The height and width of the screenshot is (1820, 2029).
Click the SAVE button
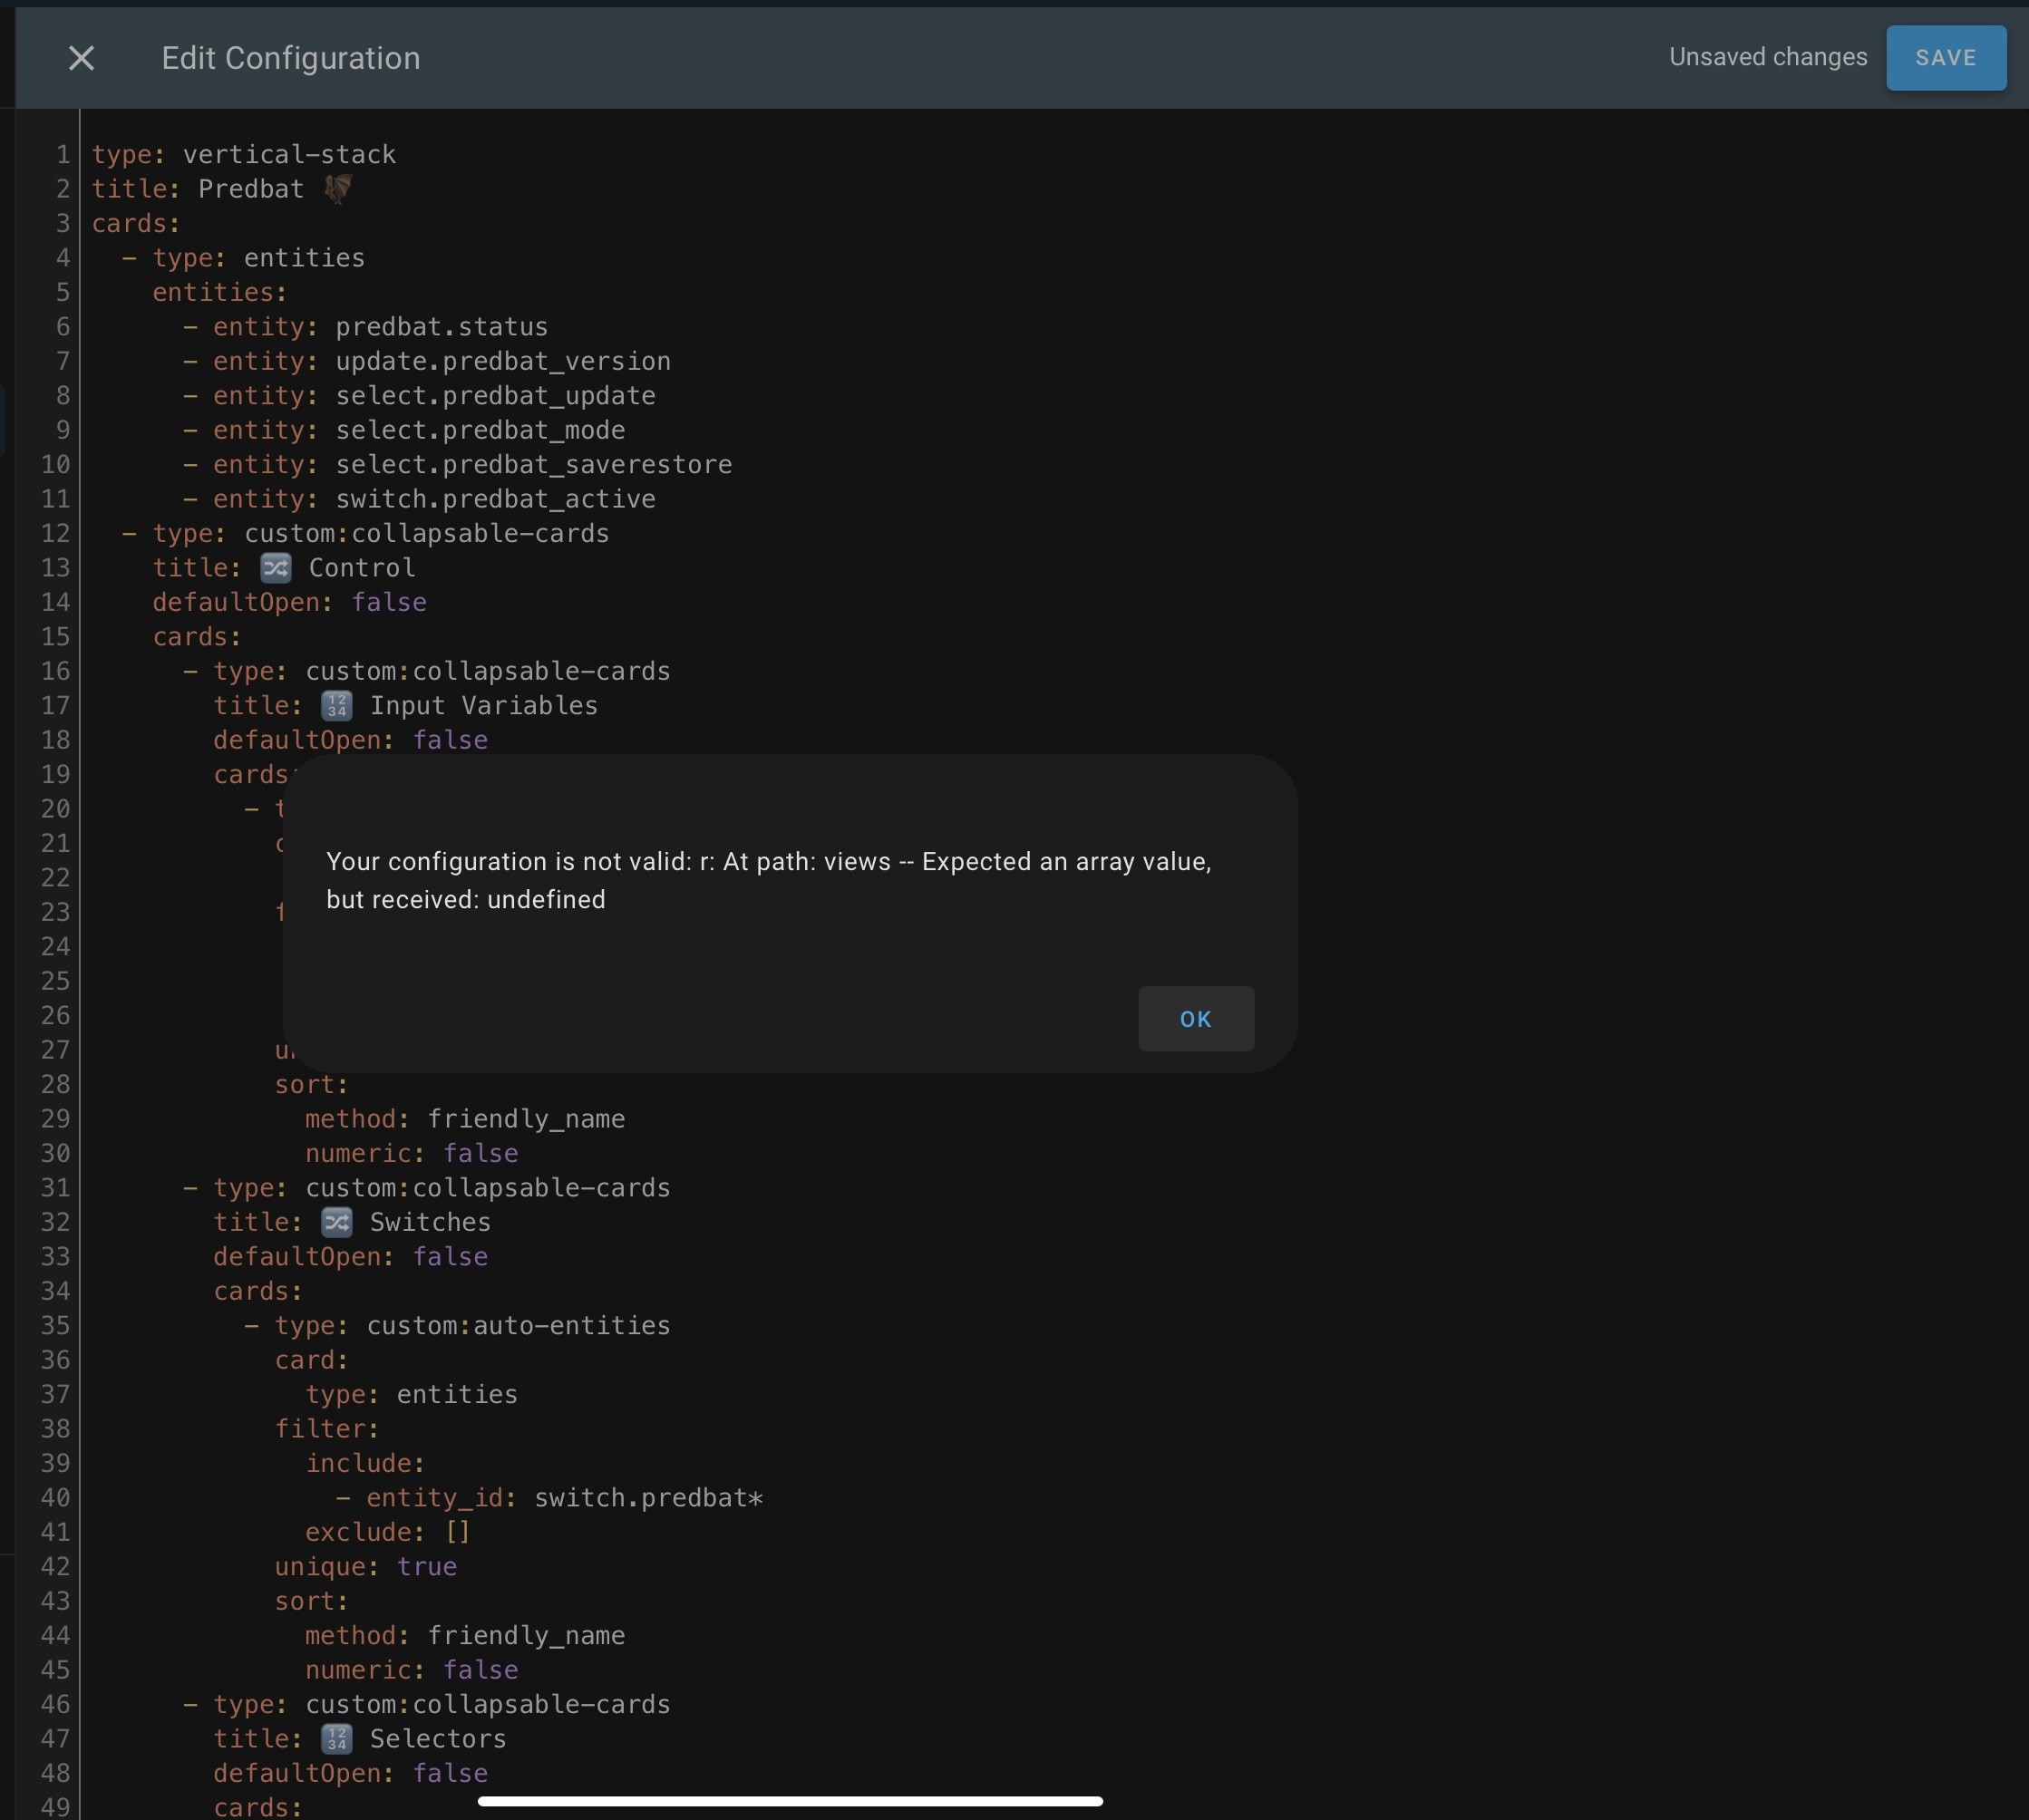[x=1945, y=58]
